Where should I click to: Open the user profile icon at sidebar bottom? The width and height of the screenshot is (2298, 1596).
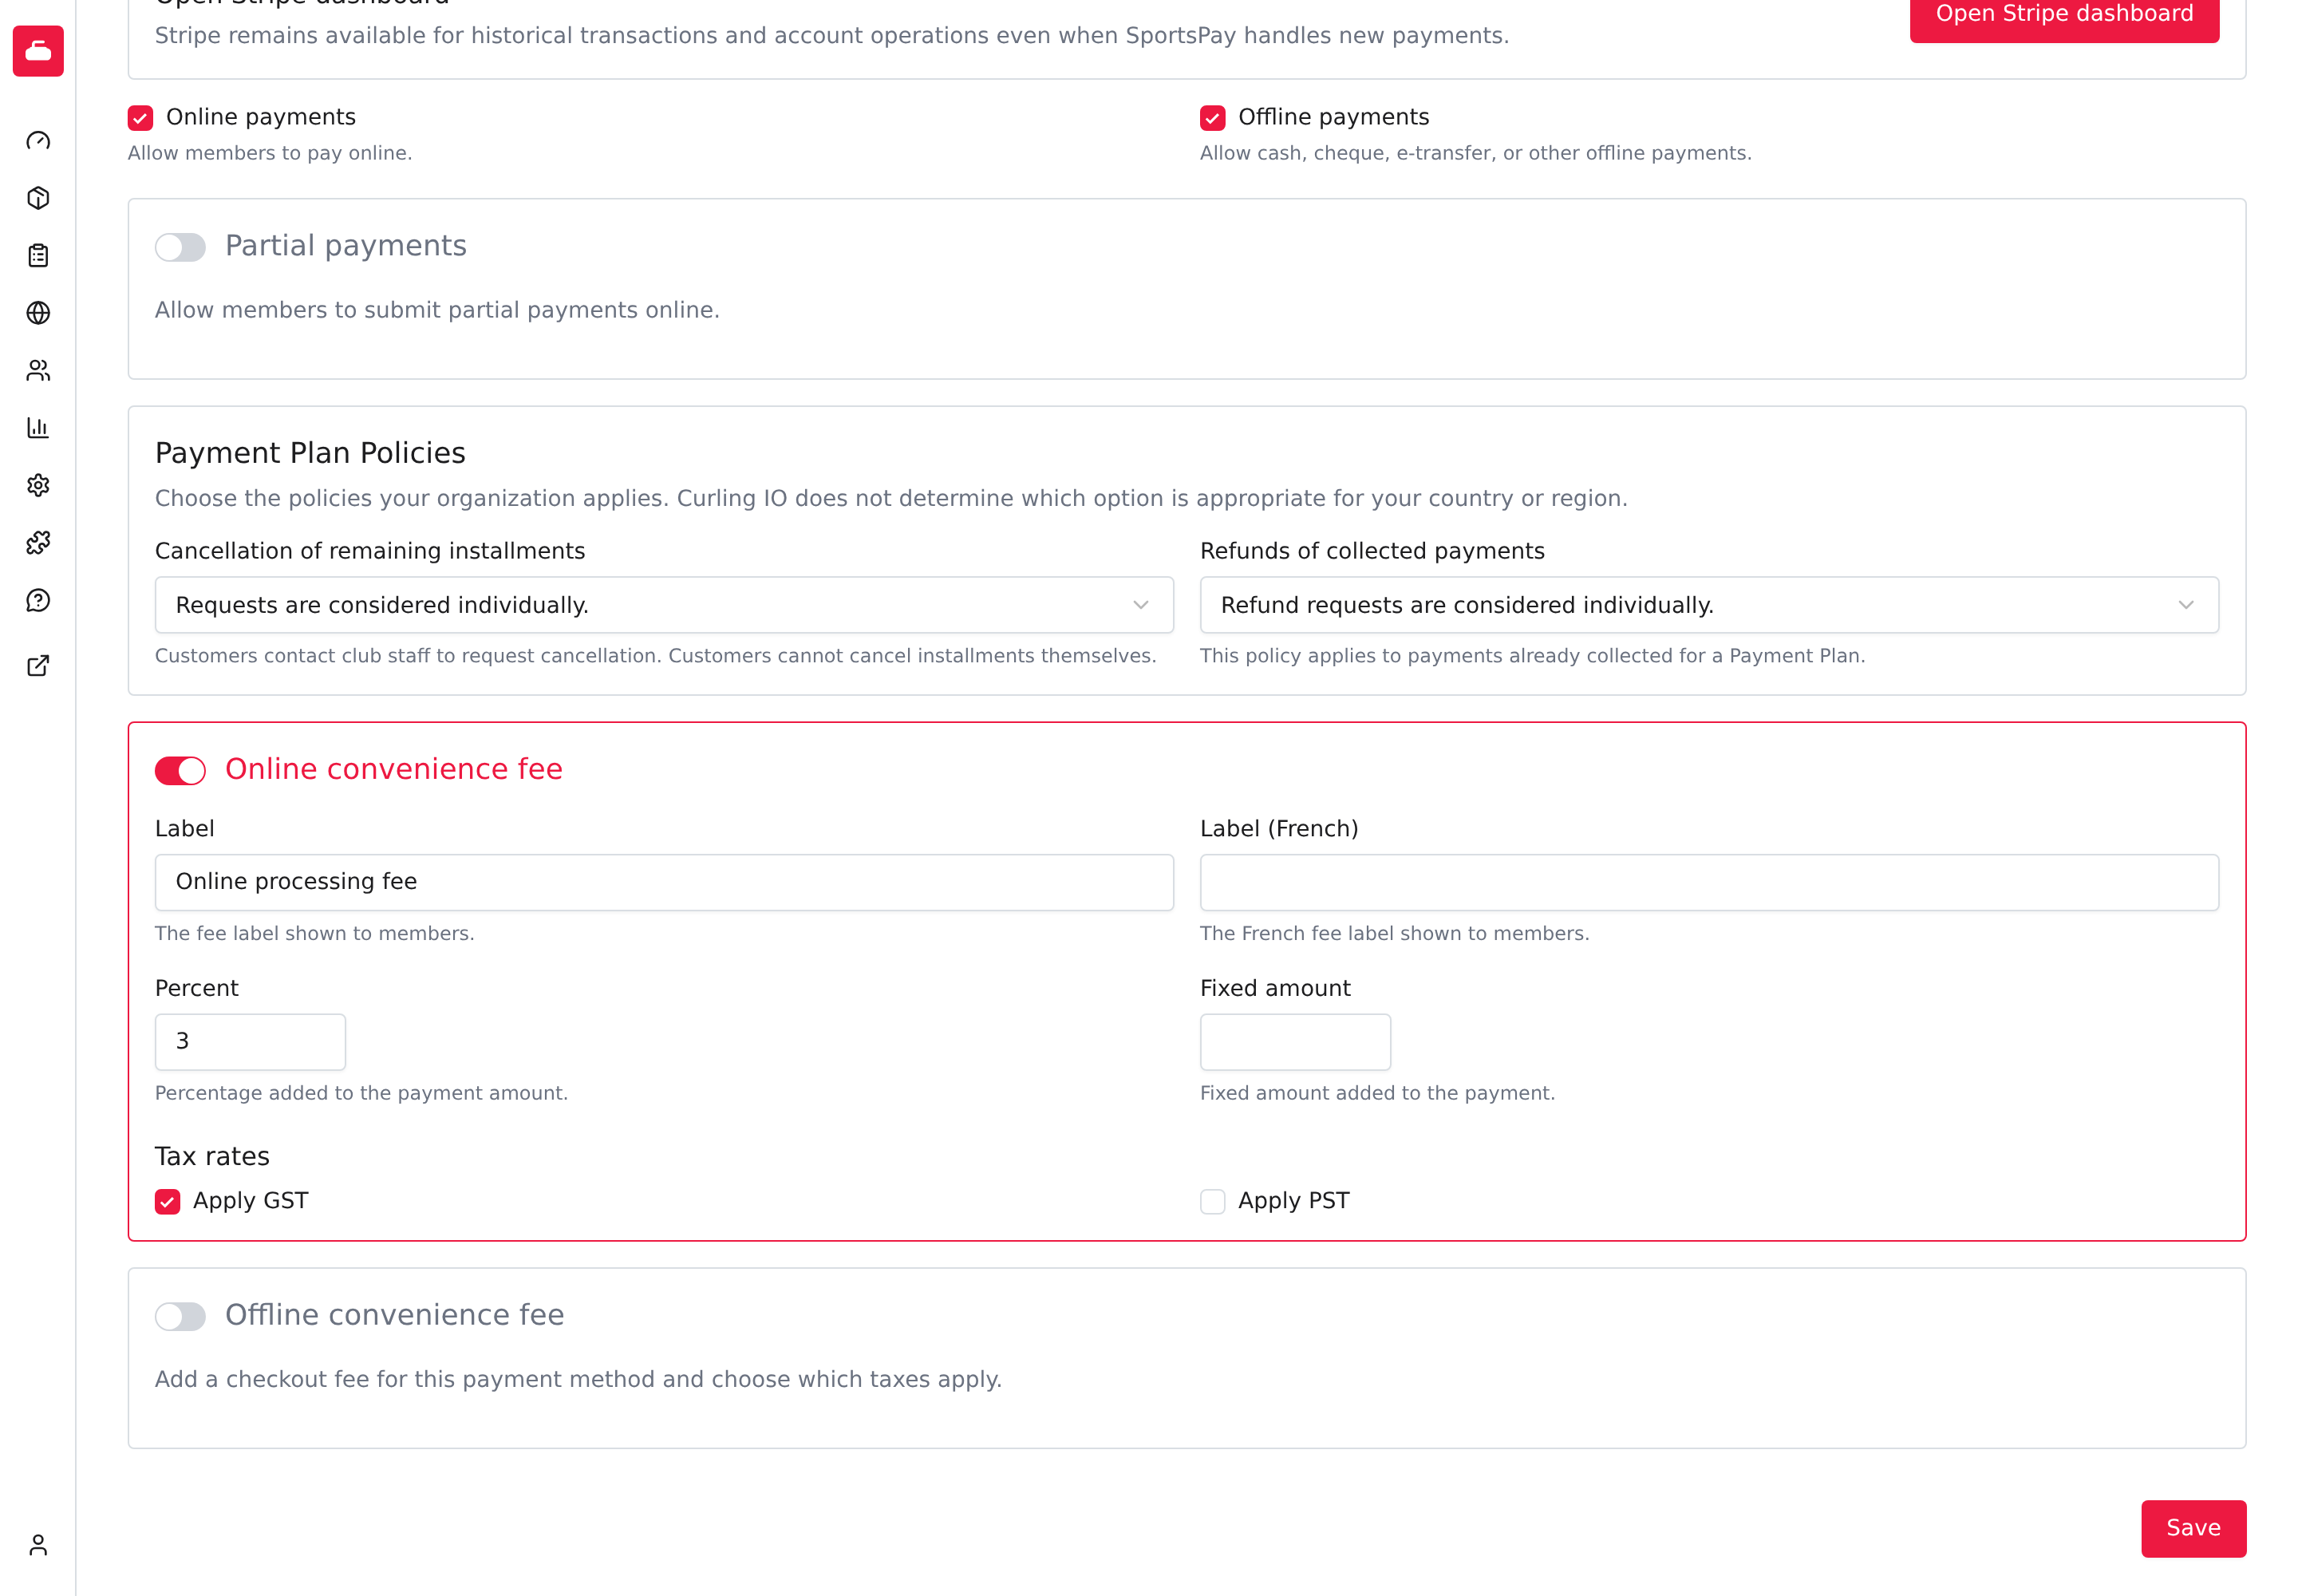click(38, 1545)
